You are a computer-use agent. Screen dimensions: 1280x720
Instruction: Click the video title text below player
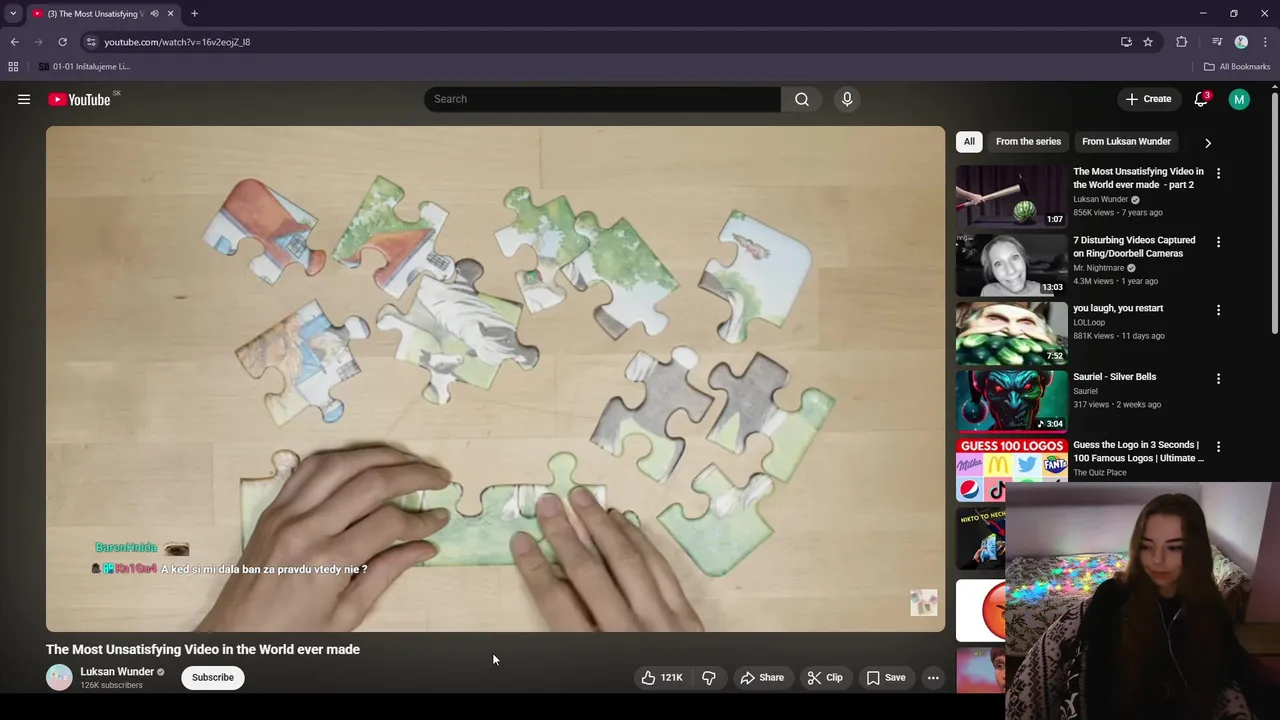click(203, 649)
